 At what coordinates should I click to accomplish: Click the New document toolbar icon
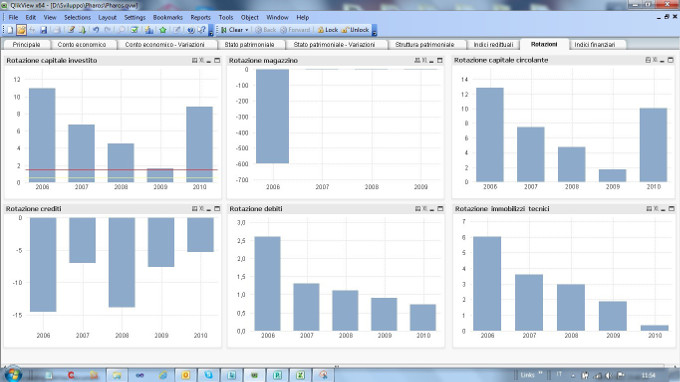tap(10, 30)
